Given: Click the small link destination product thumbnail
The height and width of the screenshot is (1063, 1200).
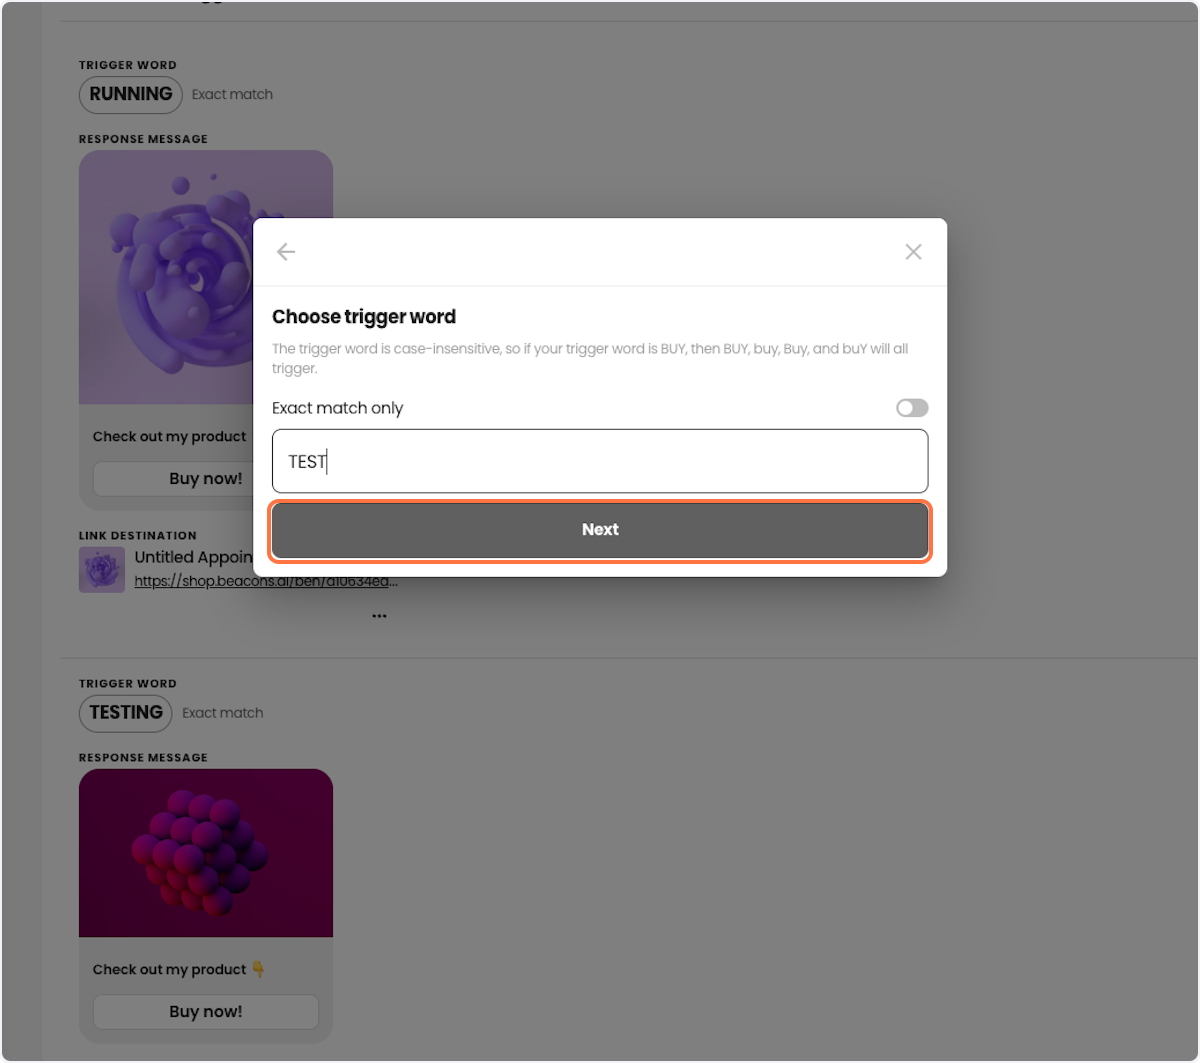Looking at the screenshot, I should point(102,570).
